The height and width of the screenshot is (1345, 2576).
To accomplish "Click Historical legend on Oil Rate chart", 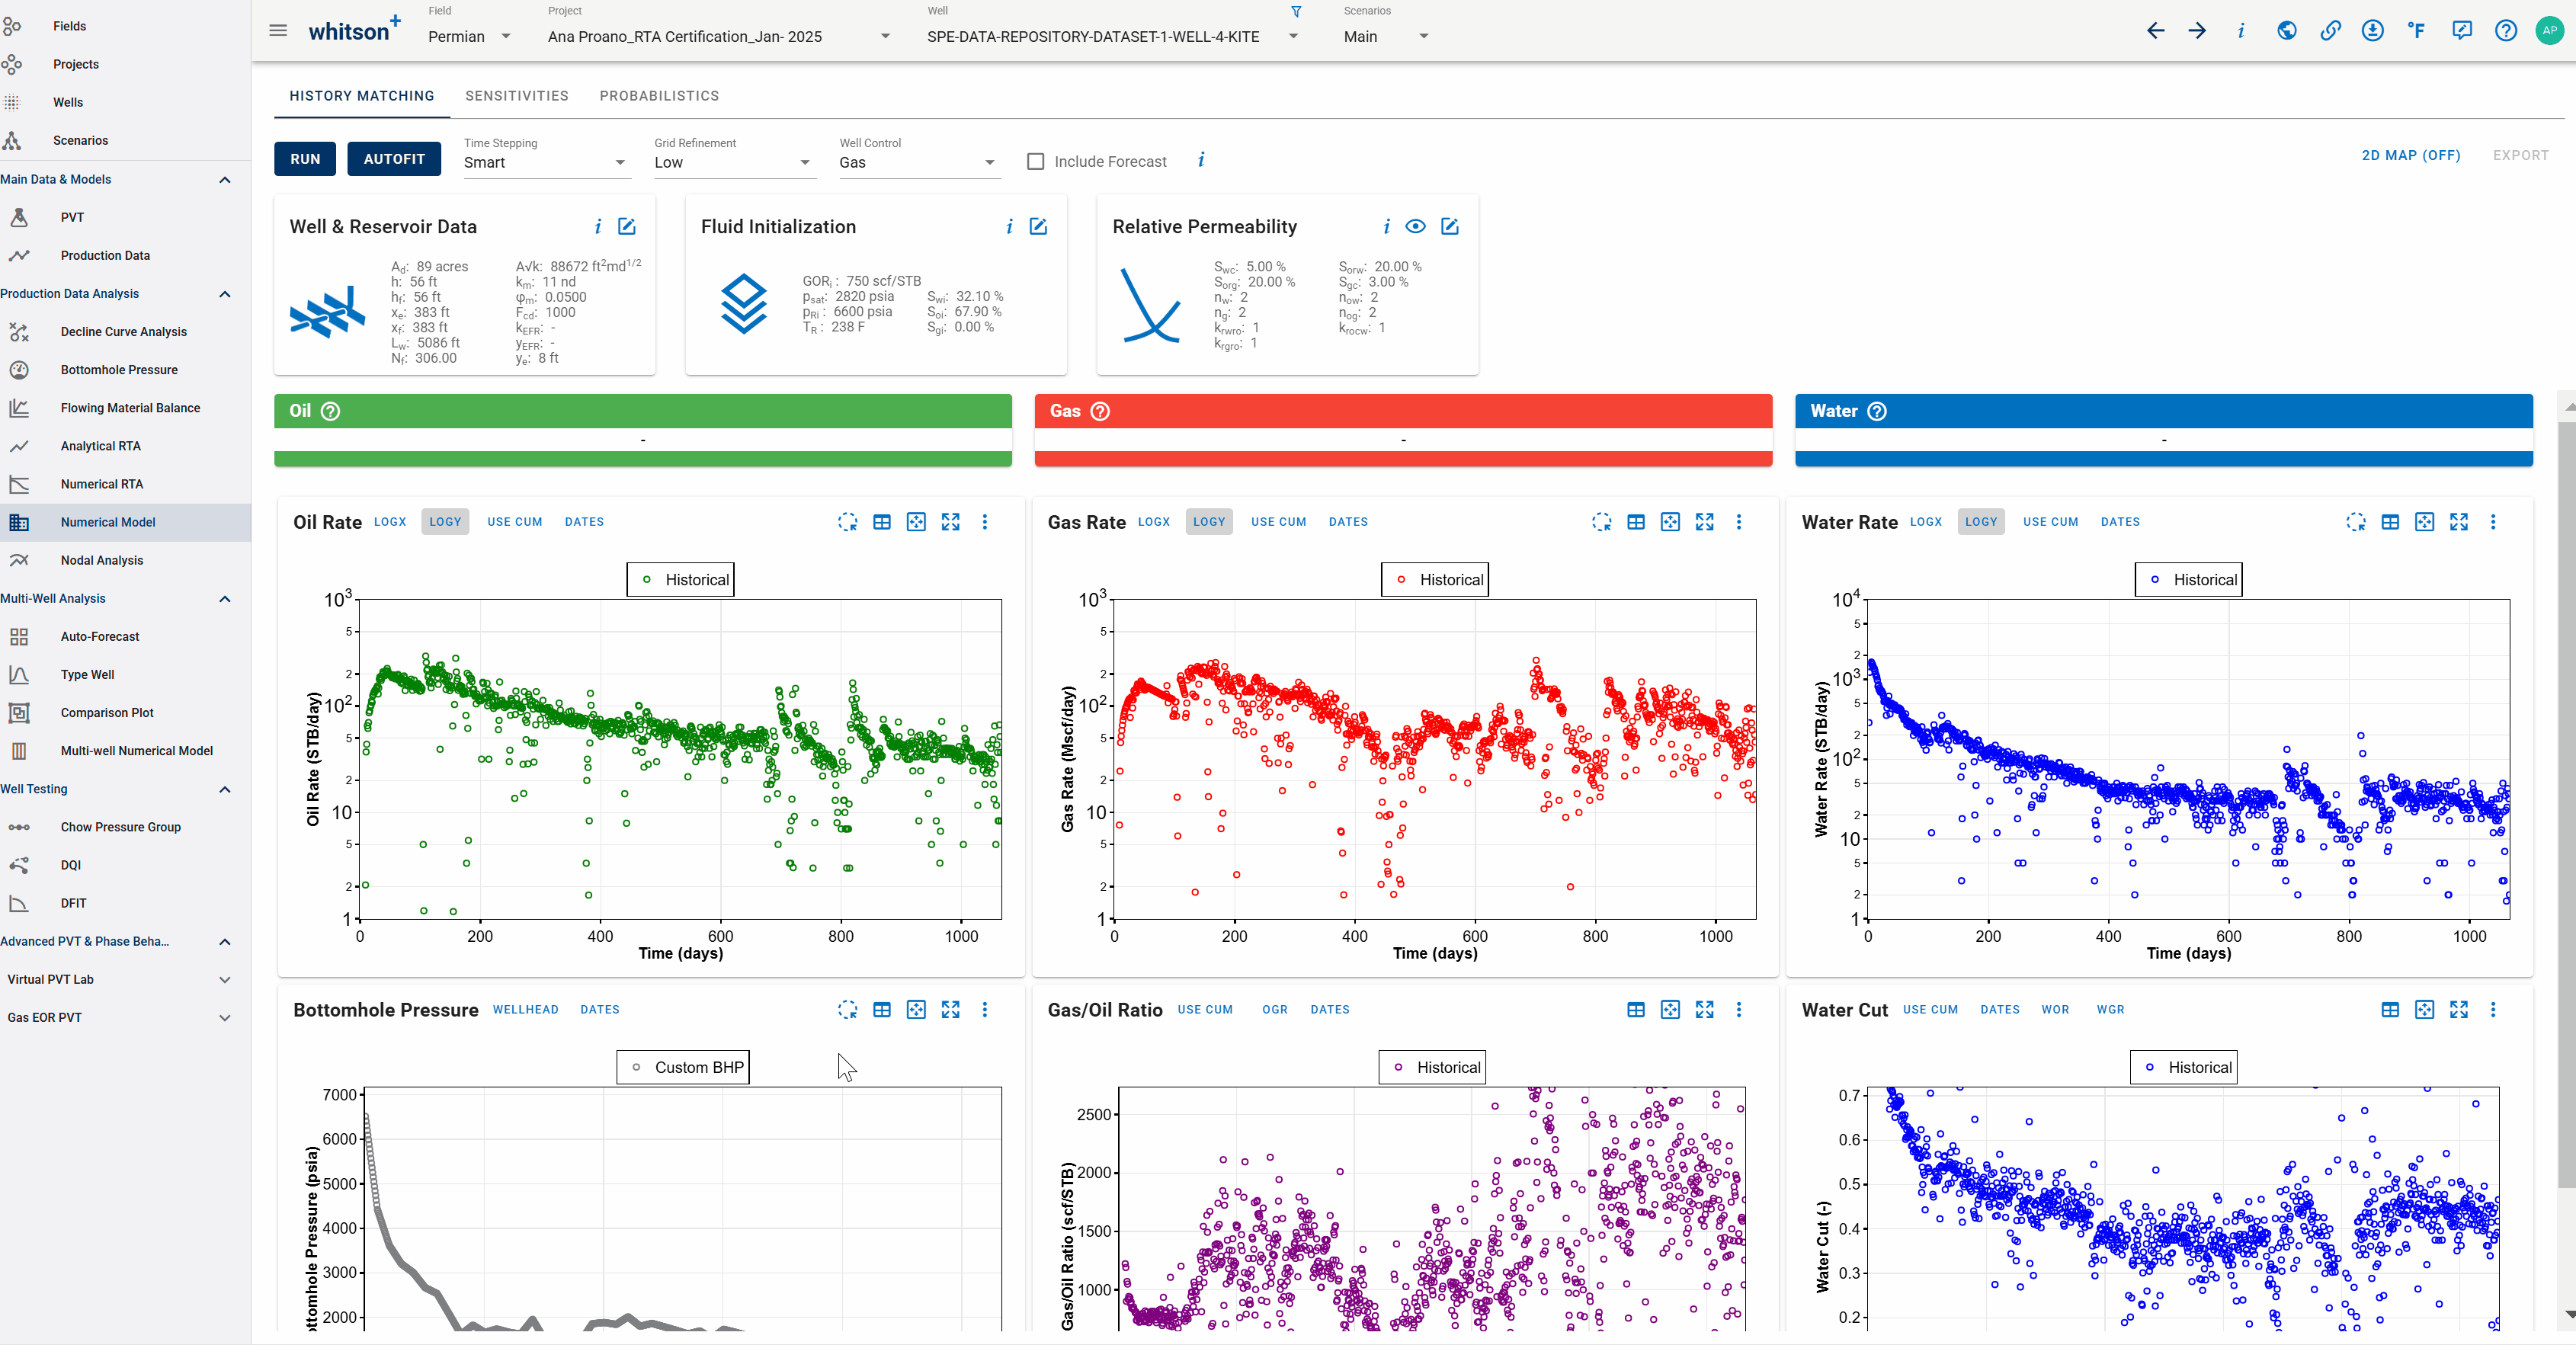I will (680, 579).
